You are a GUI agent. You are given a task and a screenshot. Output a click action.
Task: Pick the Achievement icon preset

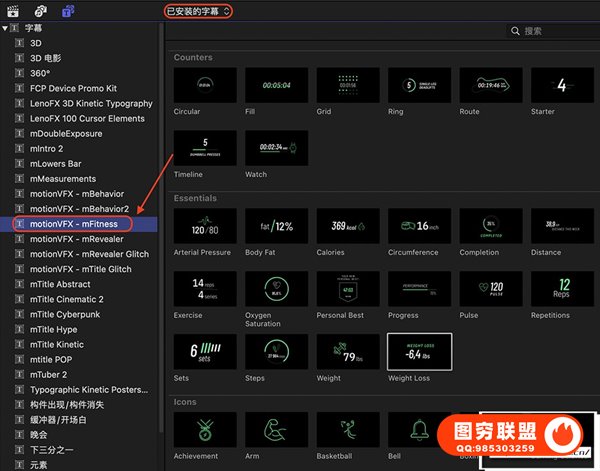point(205,430)
